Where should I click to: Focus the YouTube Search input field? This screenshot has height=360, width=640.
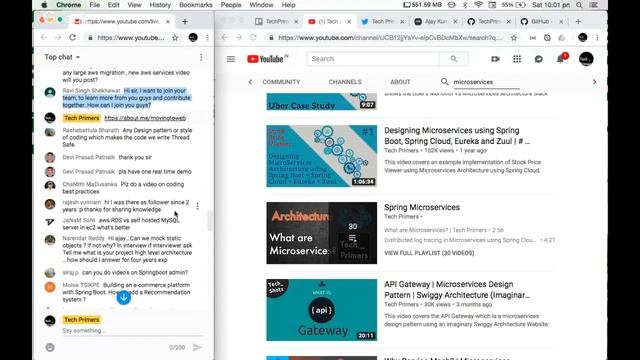(x=373, y=59)
